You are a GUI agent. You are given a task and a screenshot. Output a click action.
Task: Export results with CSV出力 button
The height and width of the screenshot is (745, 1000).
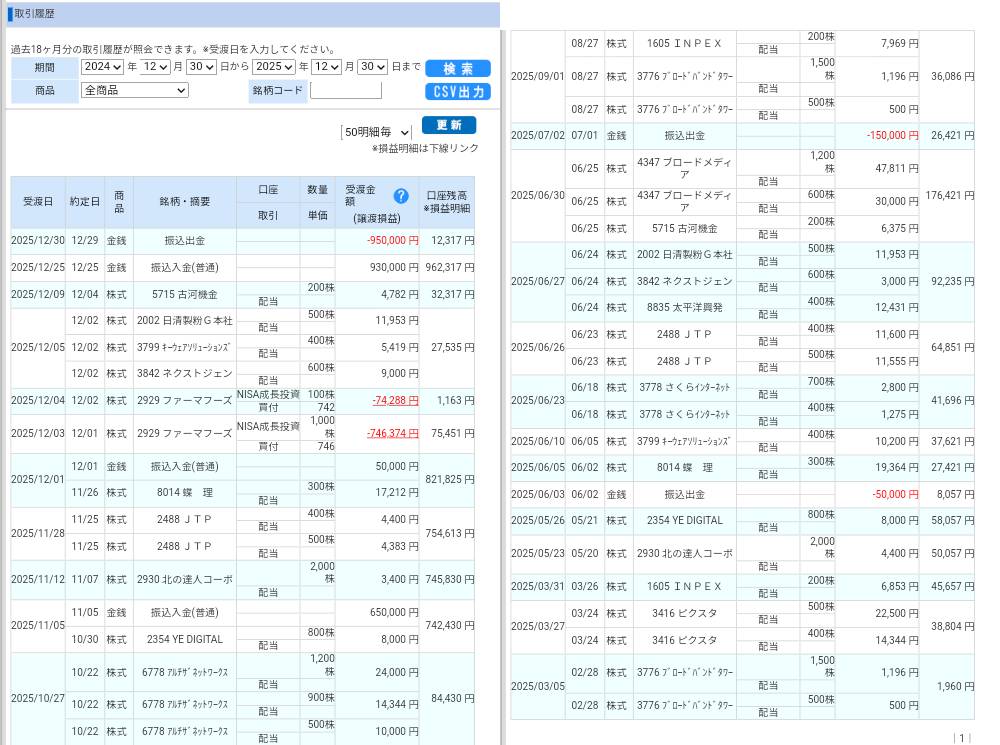point(458,91)
